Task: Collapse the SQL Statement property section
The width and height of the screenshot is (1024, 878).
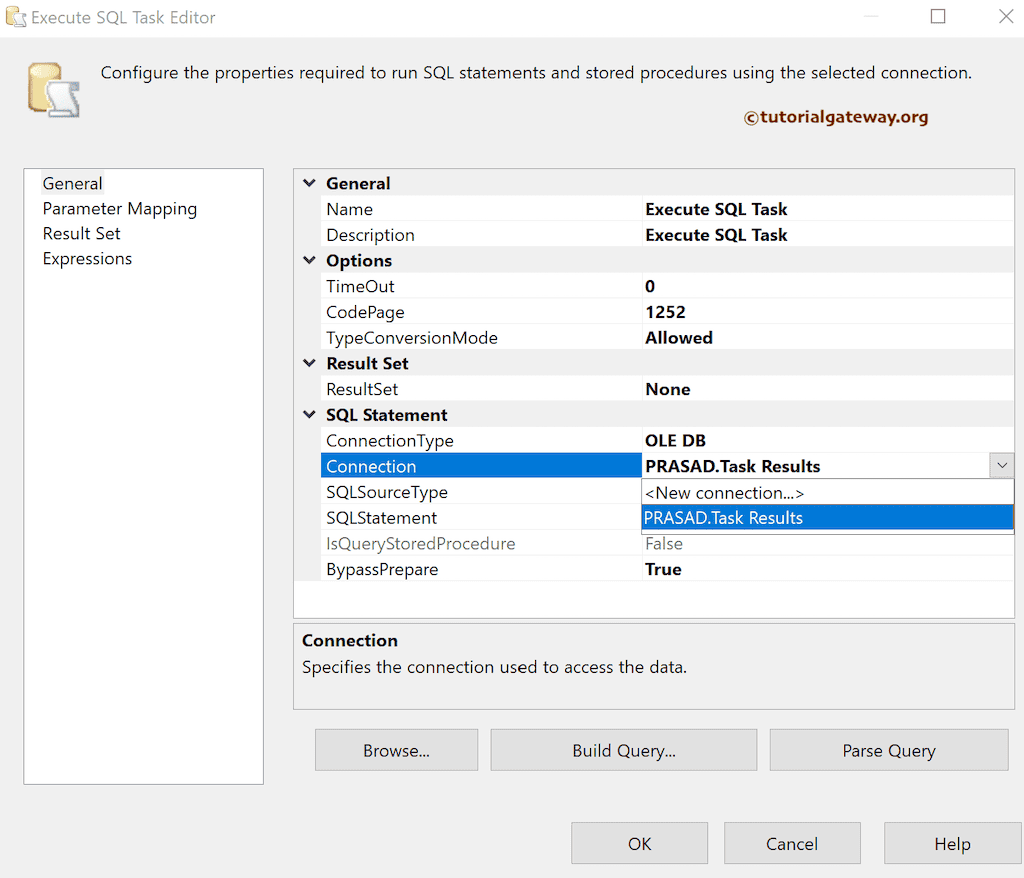Action: point(309,415)
